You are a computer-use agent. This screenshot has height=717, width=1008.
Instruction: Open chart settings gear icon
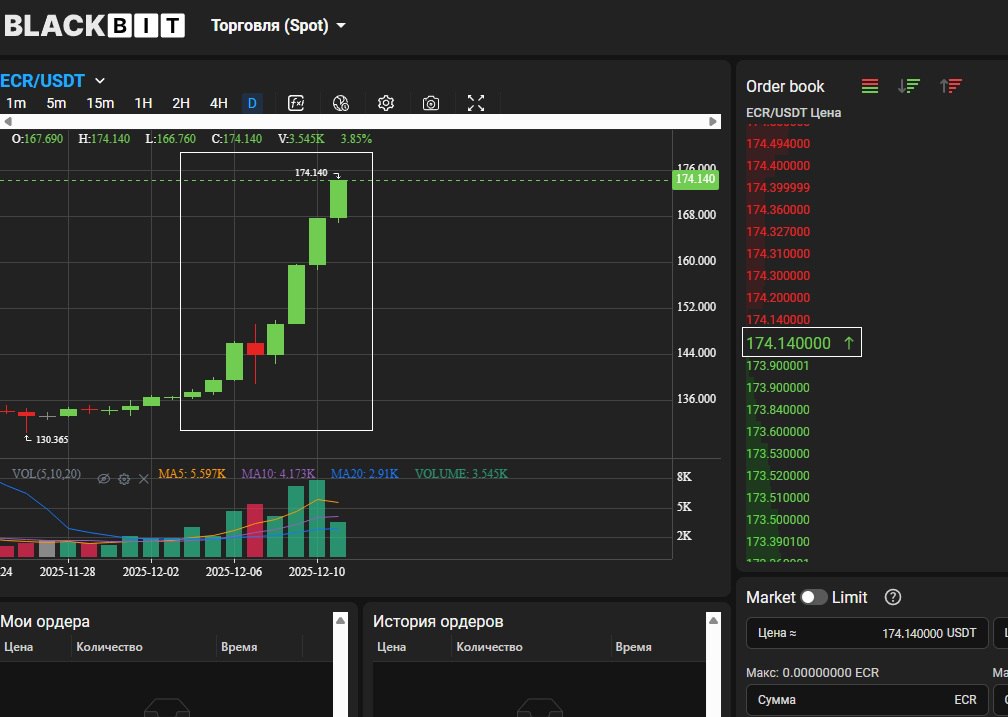tap(386, 103)
